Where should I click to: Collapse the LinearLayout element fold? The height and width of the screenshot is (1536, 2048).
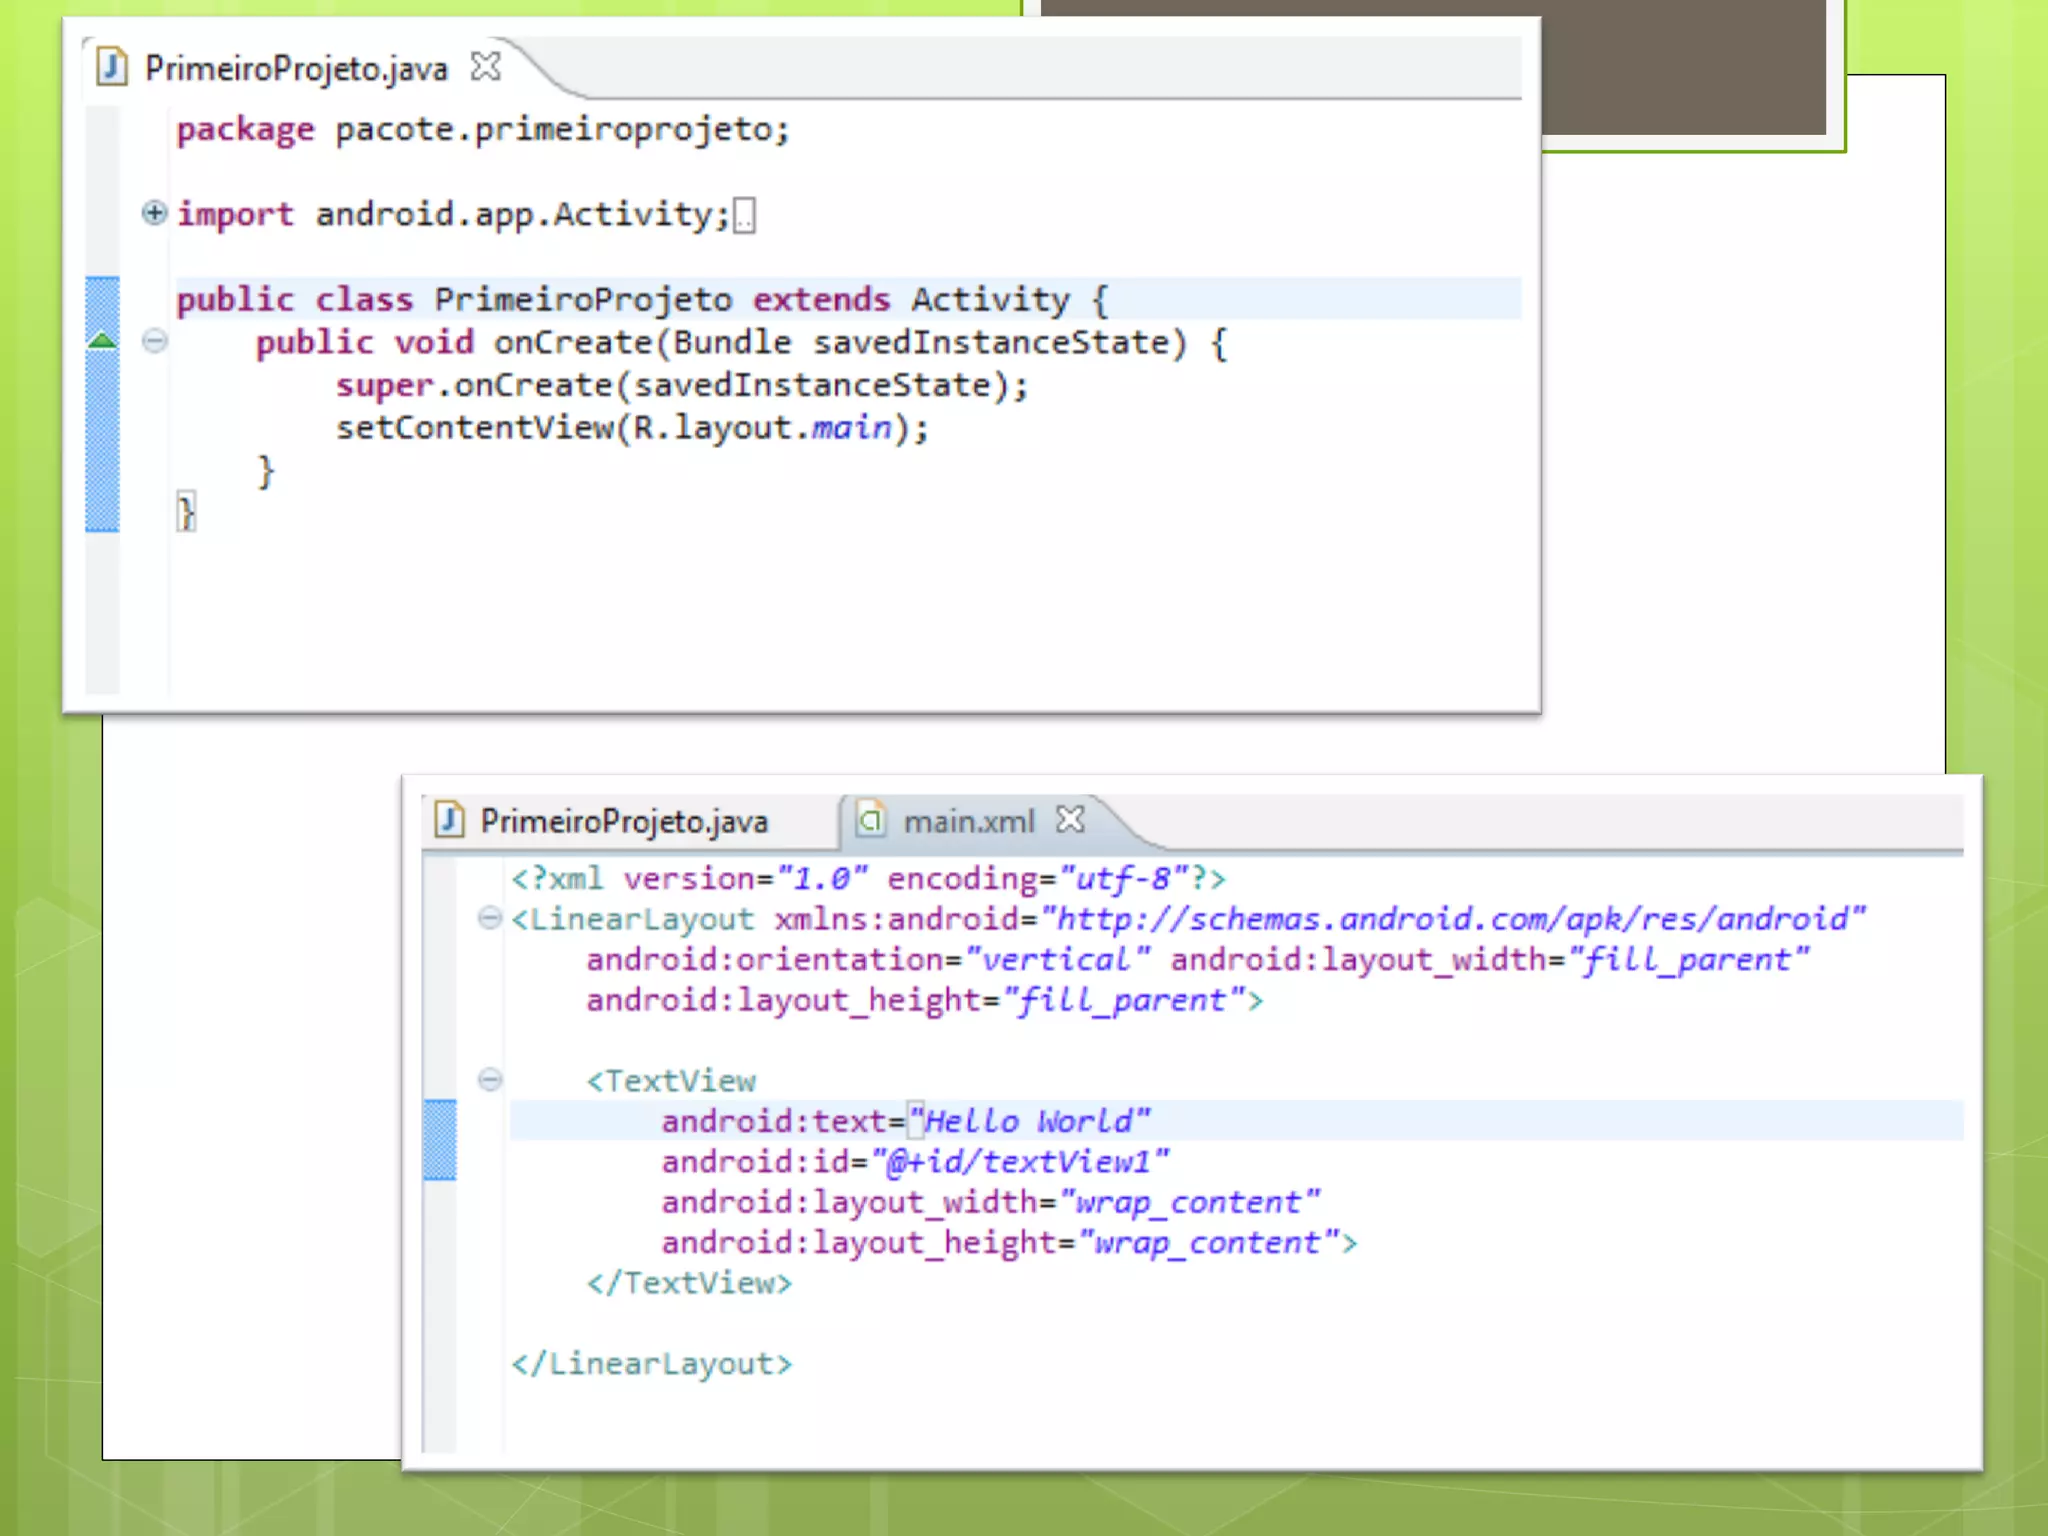pyautogui.click(x=489, y=917)
